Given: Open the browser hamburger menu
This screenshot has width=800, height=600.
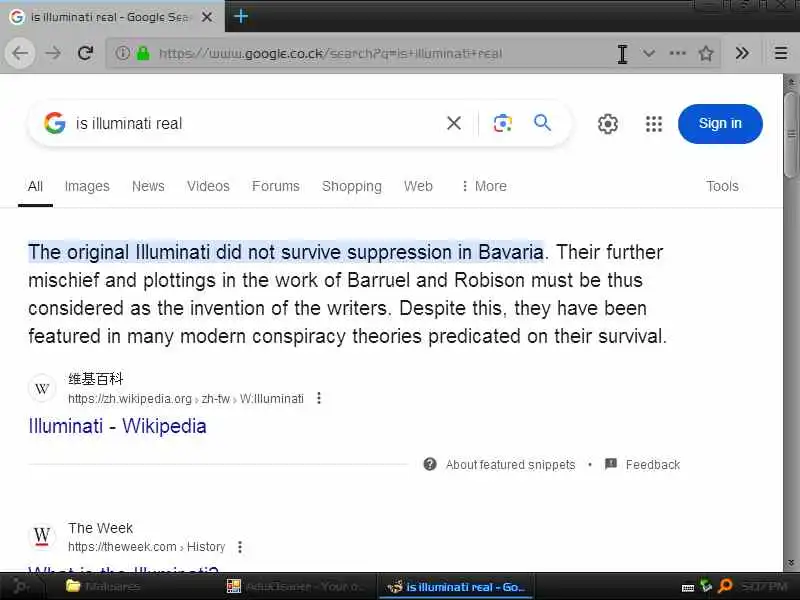Looking at the screenshot, I should pyautogui.click(x=781, y=53).
